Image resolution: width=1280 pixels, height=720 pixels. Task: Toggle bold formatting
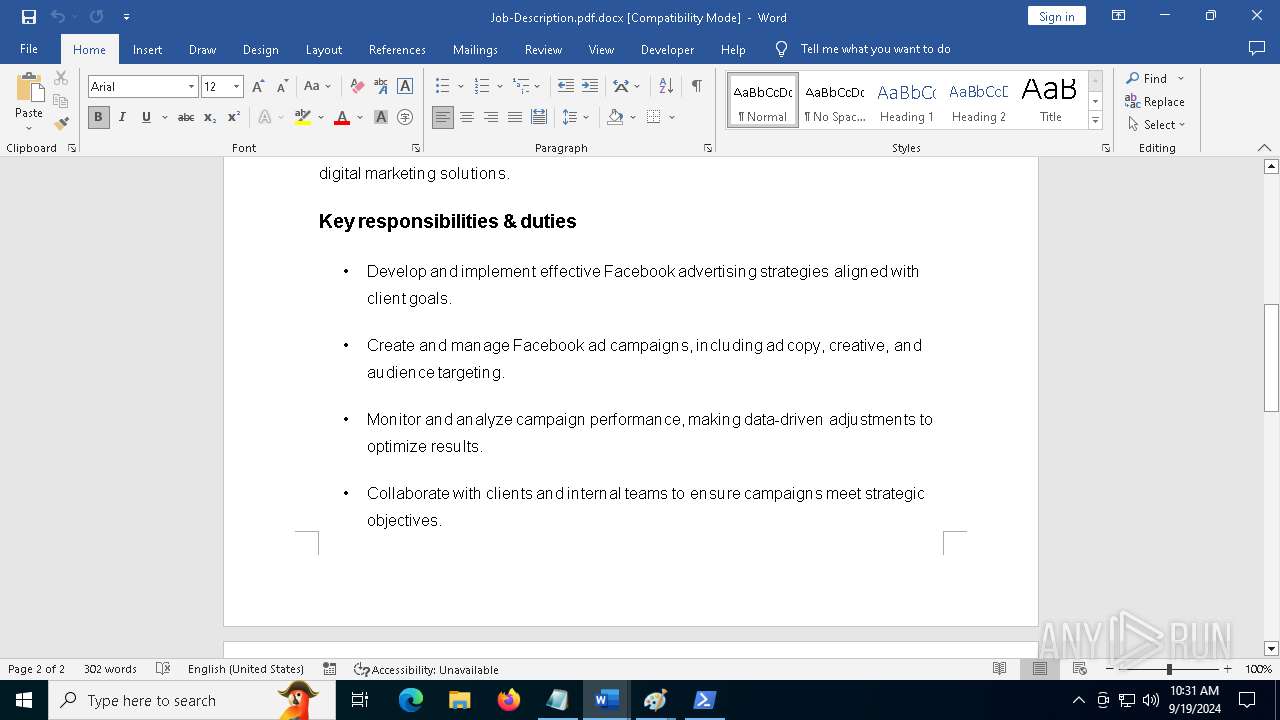tap(98, 117)
